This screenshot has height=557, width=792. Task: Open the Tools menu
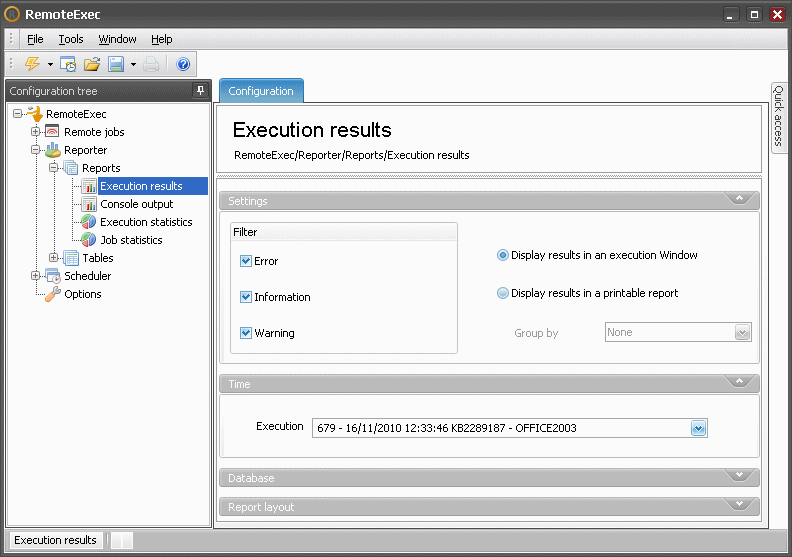pyautogui.click(x=71, y=39)
